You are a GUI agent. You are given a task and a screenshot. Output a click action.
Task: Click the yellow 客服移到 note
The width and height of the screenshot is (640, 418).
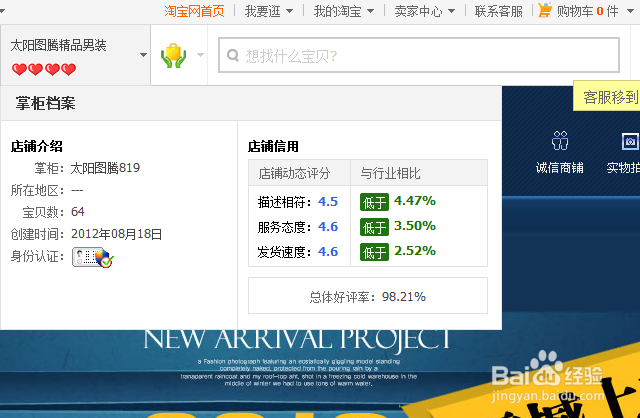[607, 96]
